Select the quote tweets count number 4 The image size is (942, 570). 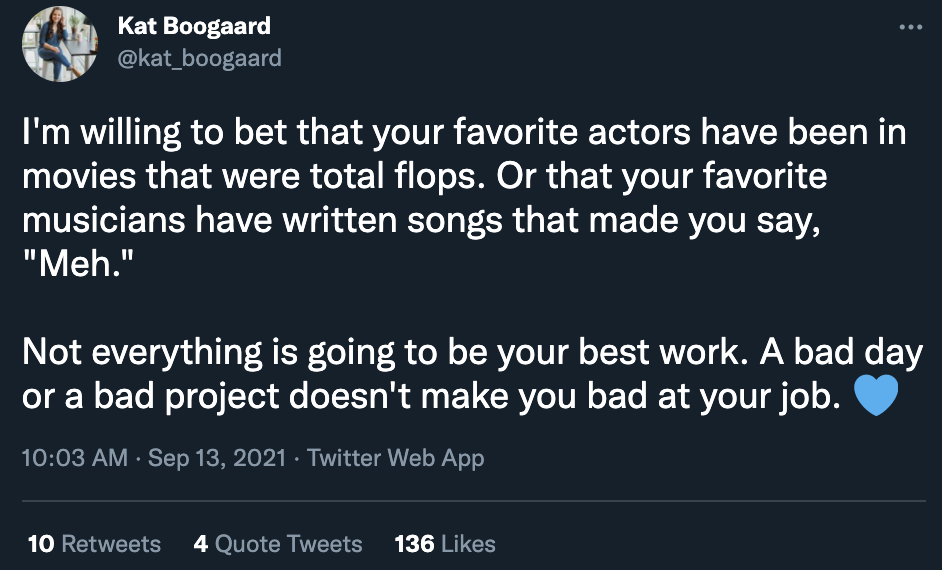pyautogui.click(x=201, y=544)
